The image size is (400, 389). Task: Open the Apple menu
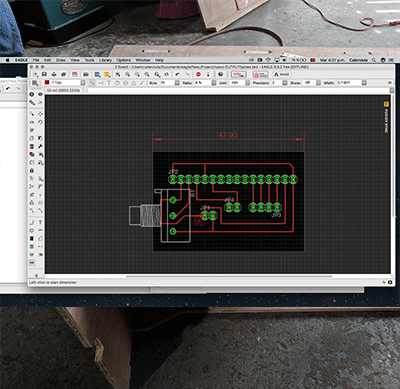(x=7, y=60)
